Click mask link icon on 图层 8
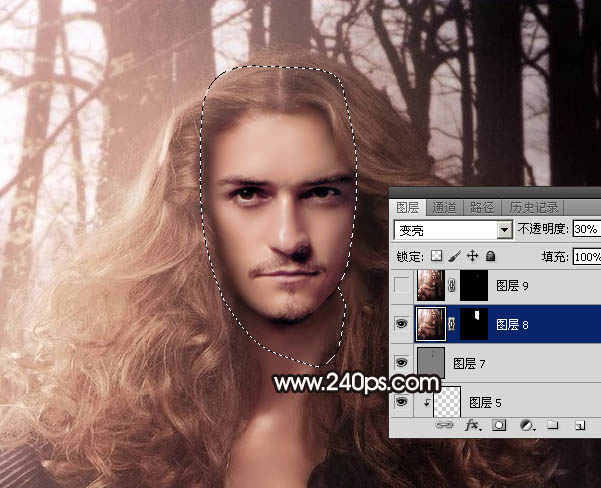 [x=452, y=324]
